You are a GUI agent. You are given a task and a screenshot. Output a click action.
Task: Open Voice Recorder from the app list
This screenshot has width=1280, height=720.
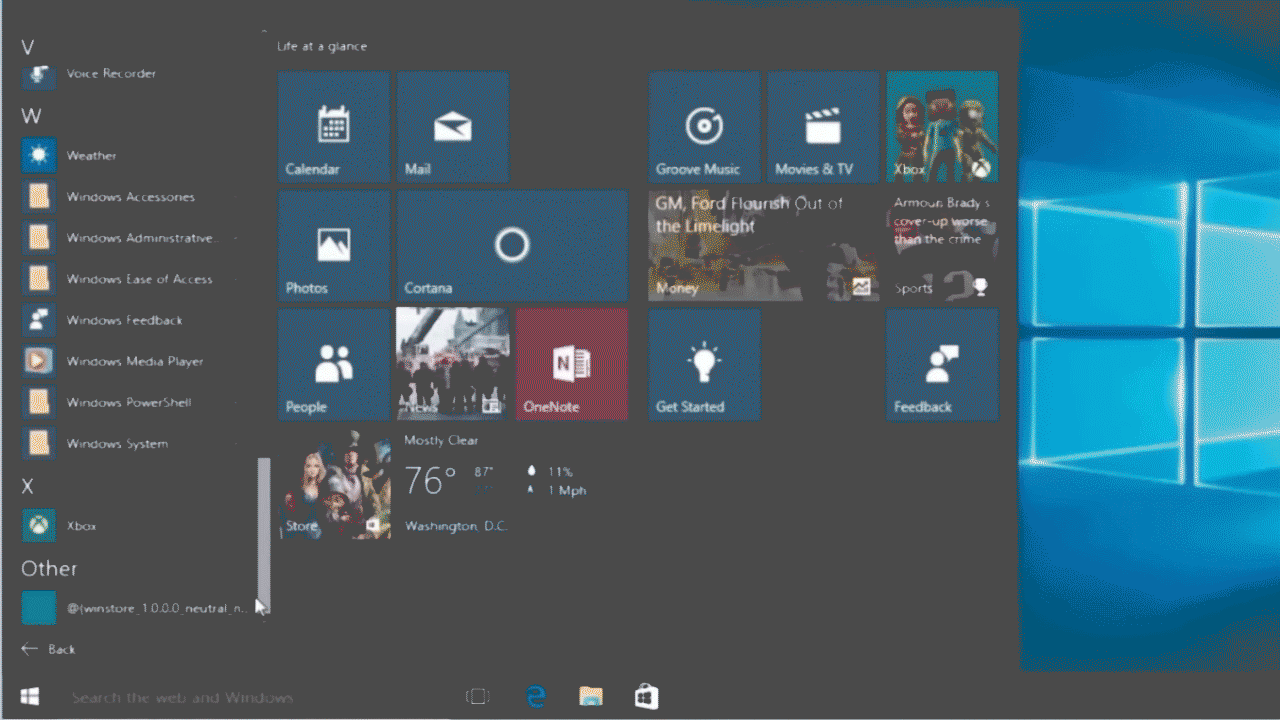[x=130, y=74]
